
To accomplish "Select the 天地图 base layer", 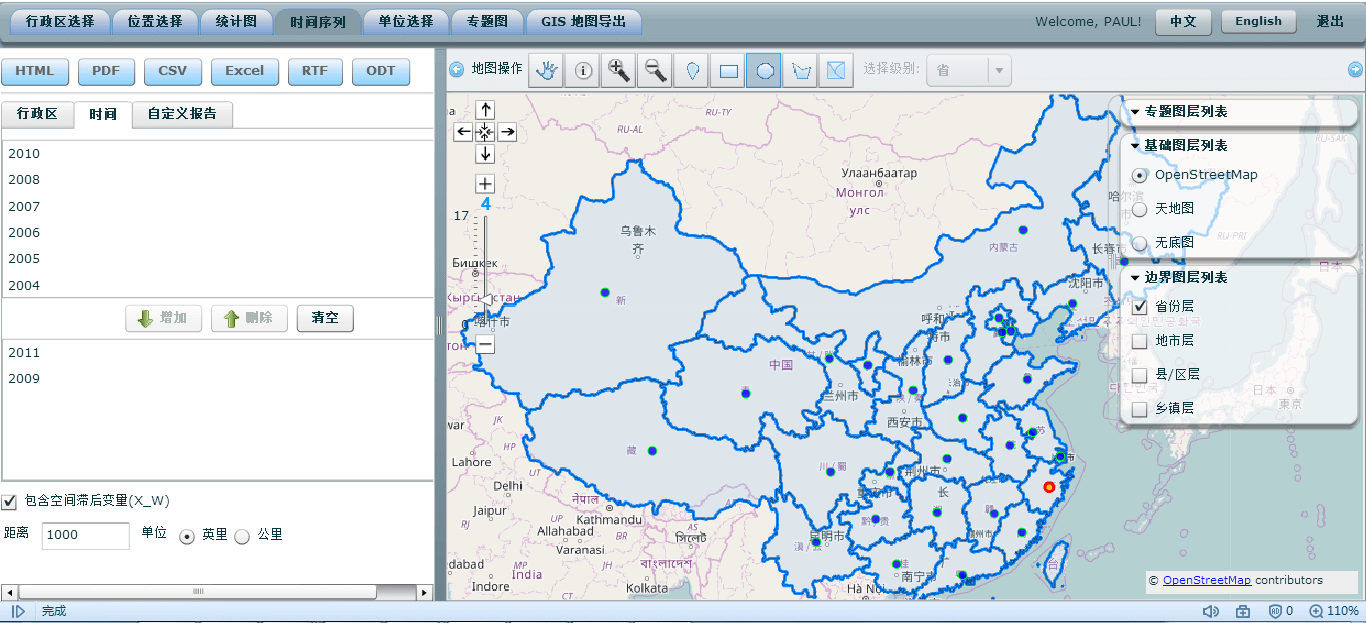I will (x=1139, y=209).
